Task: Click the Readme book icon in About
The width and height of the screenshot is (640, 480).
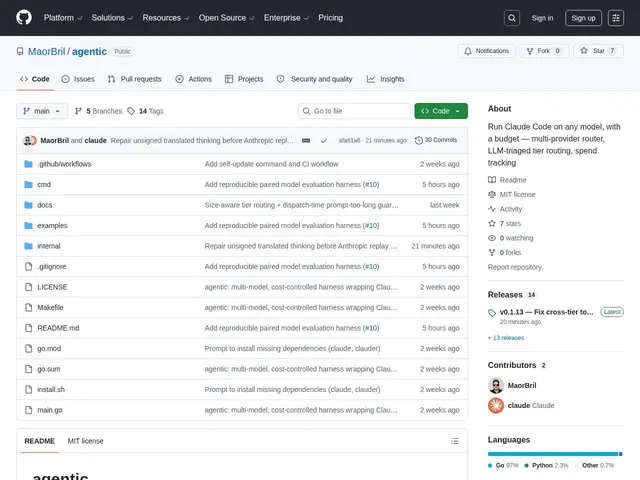Action: point(492,180)
